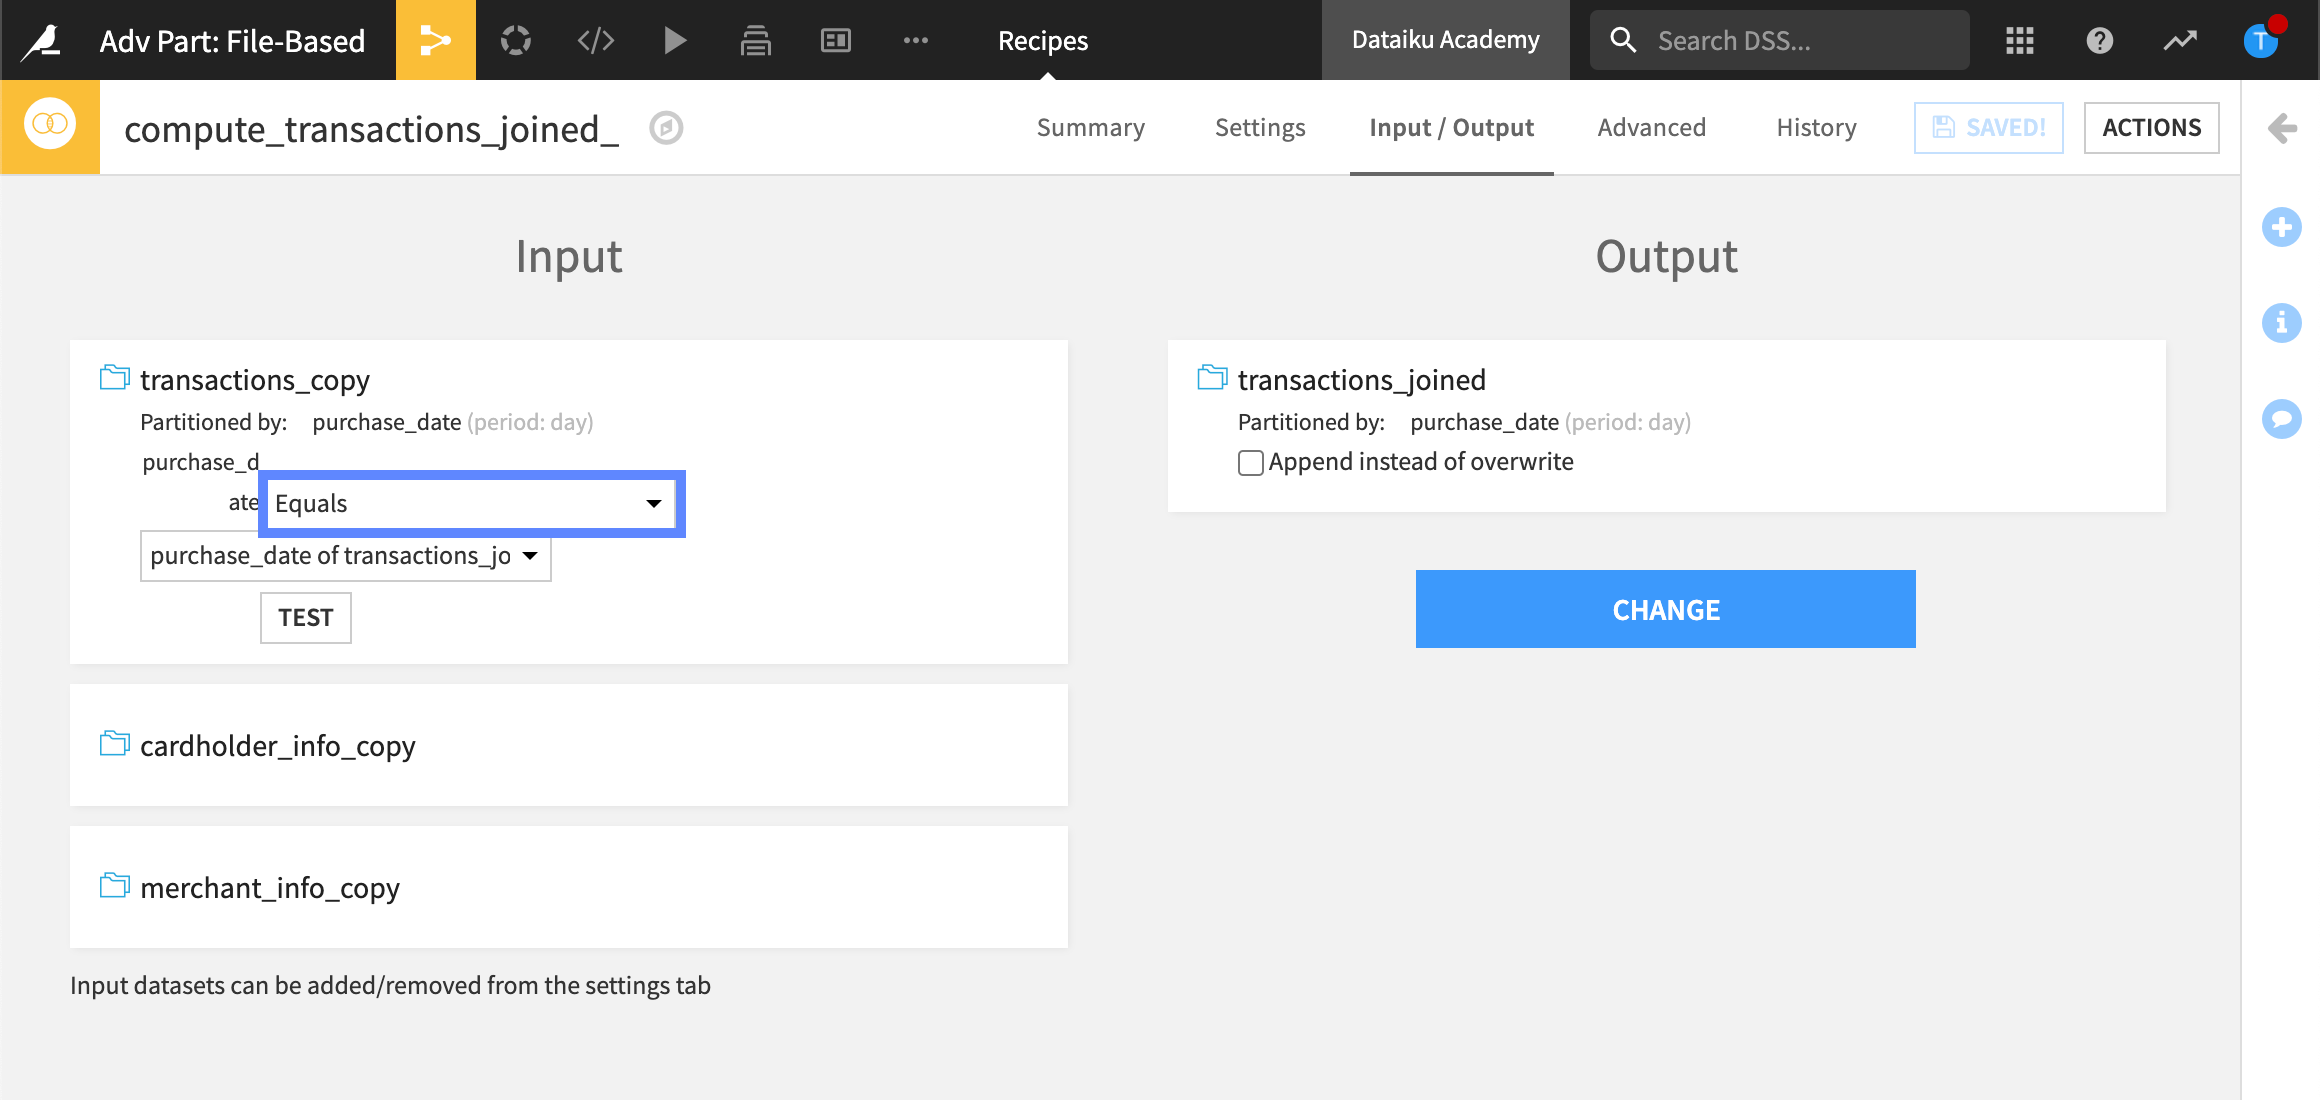Switch to the Advanced tab
The width and height of the screenshot is (2320, 1100).
pos(1651,128)
